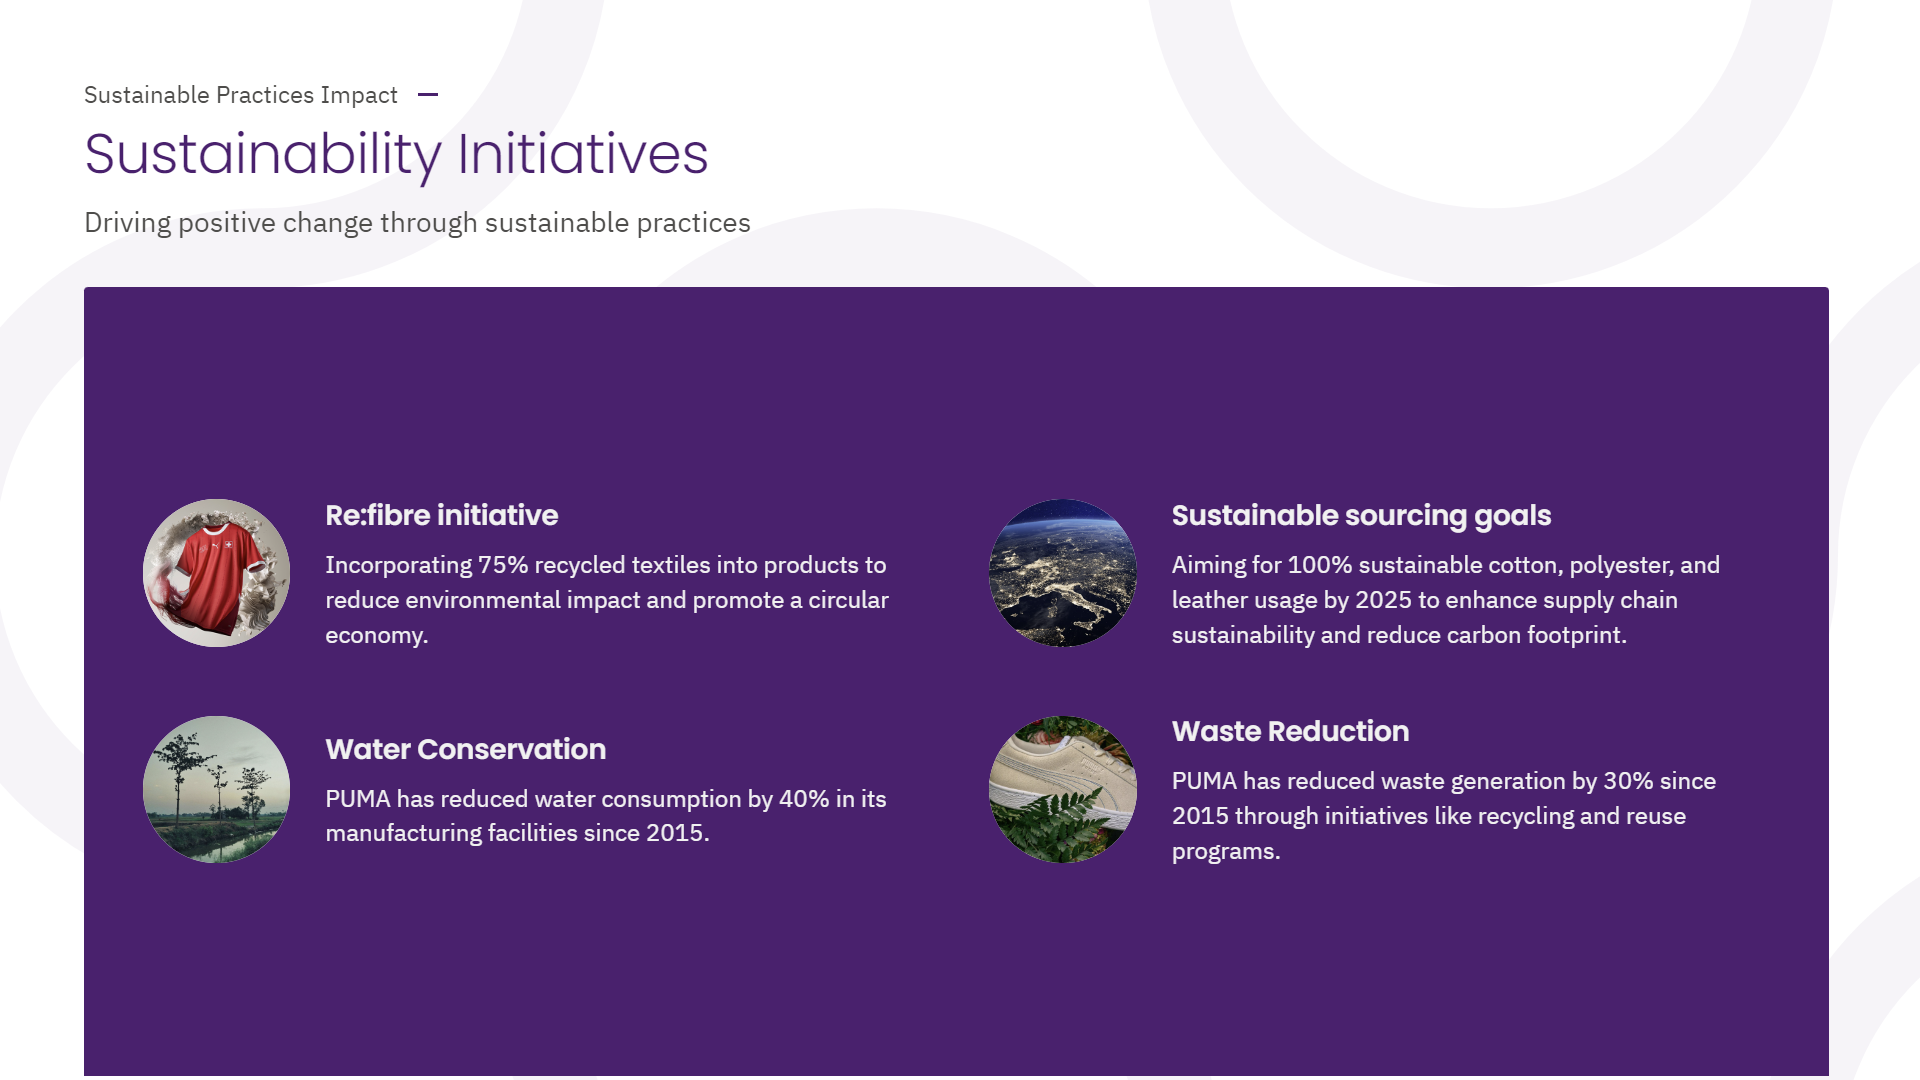Select the Sustainable sourcing goals heading

pos(1361,515)
